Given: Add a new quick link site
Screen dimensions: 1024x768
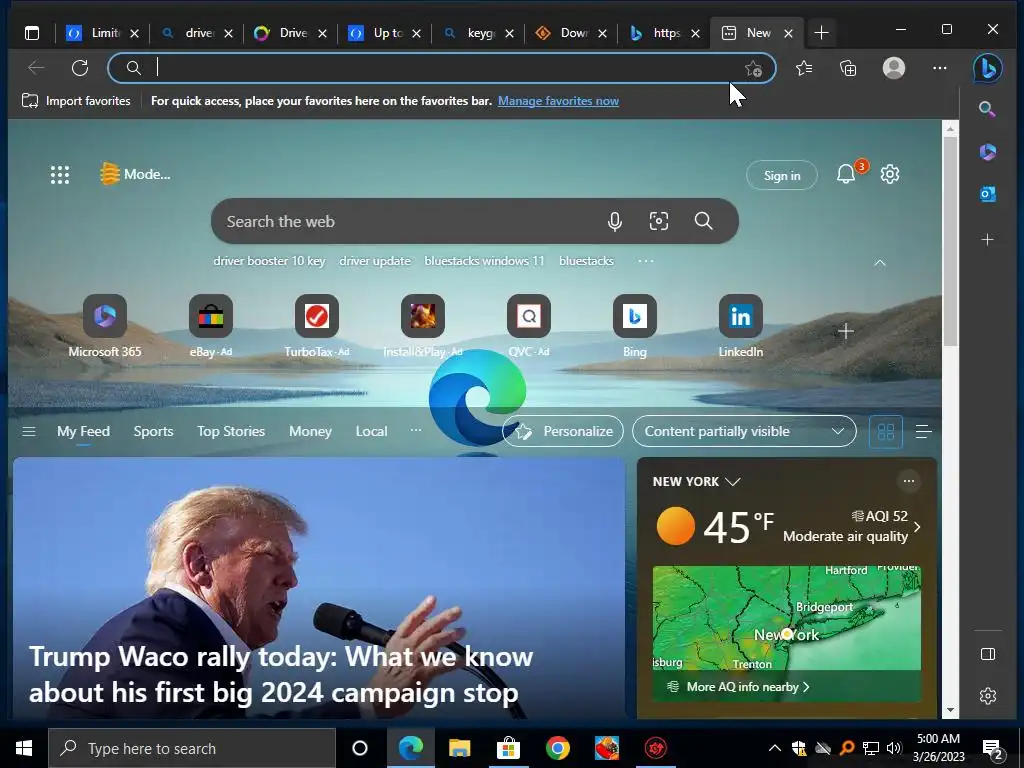Looking at the screenshot, I should [846, 331].
